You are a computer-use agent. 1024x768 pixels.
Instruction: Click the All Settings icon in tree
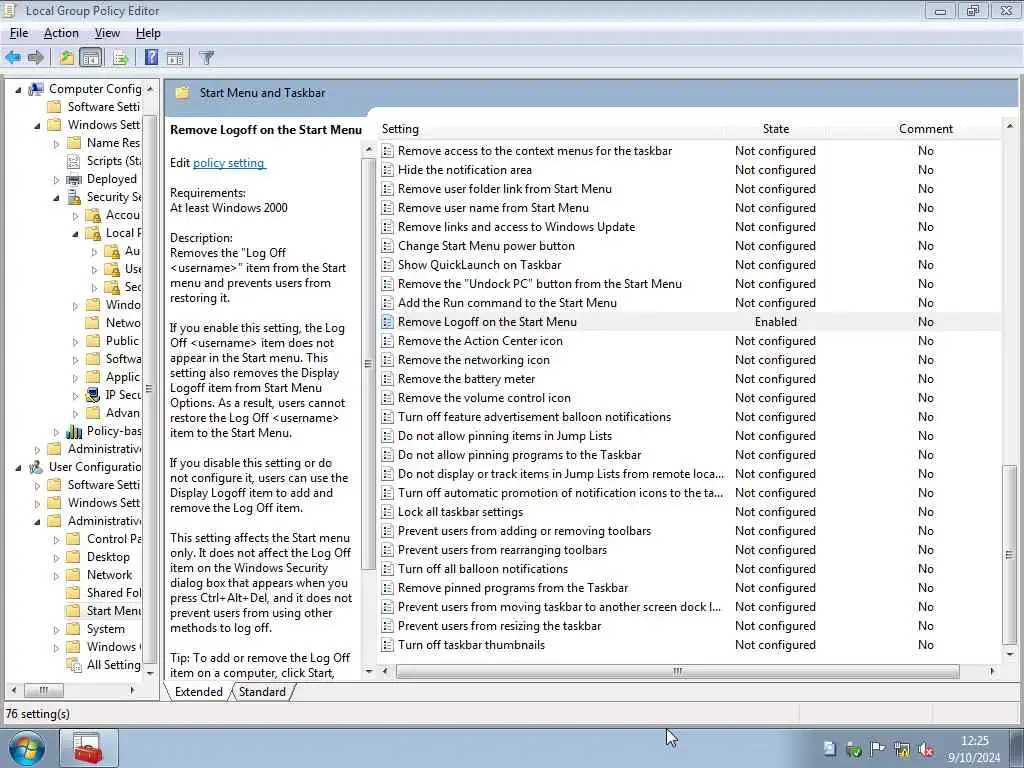[x=74, y=665]
